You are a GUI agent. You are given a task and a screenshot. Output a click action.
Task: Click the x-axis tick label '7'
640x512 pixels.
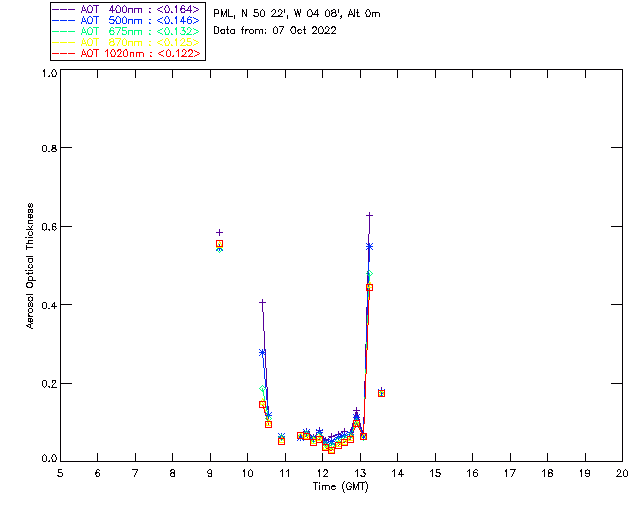(135, 473)
